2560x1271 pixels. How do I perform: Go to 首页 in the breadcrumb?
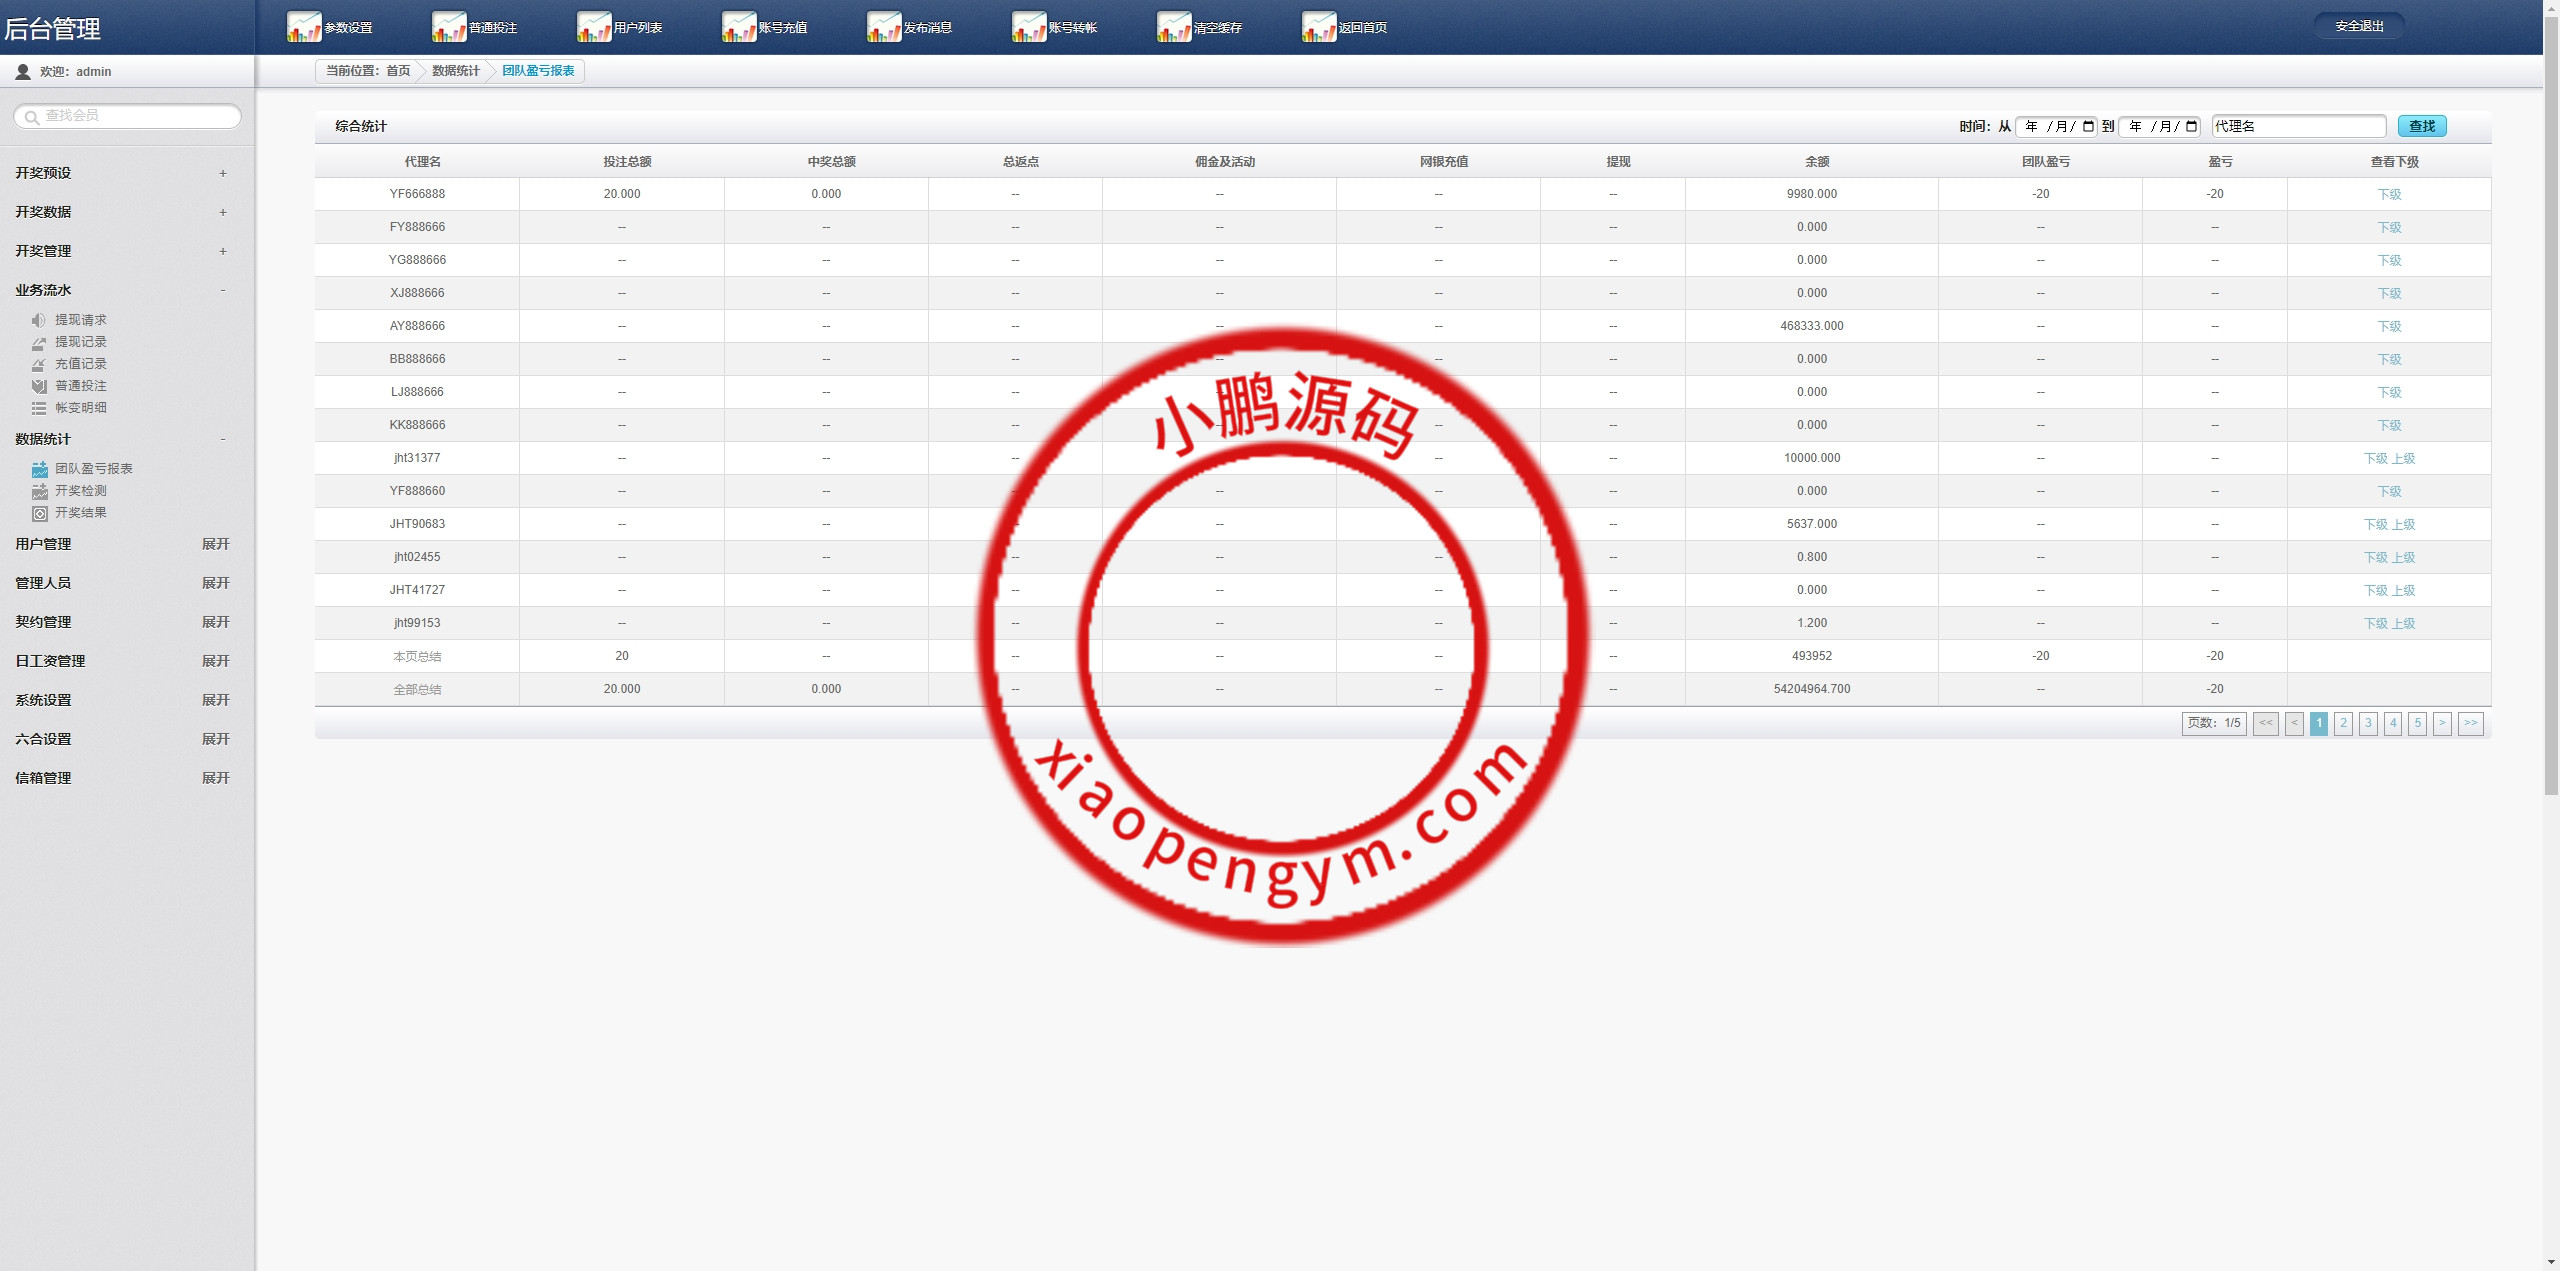(398, 71)
